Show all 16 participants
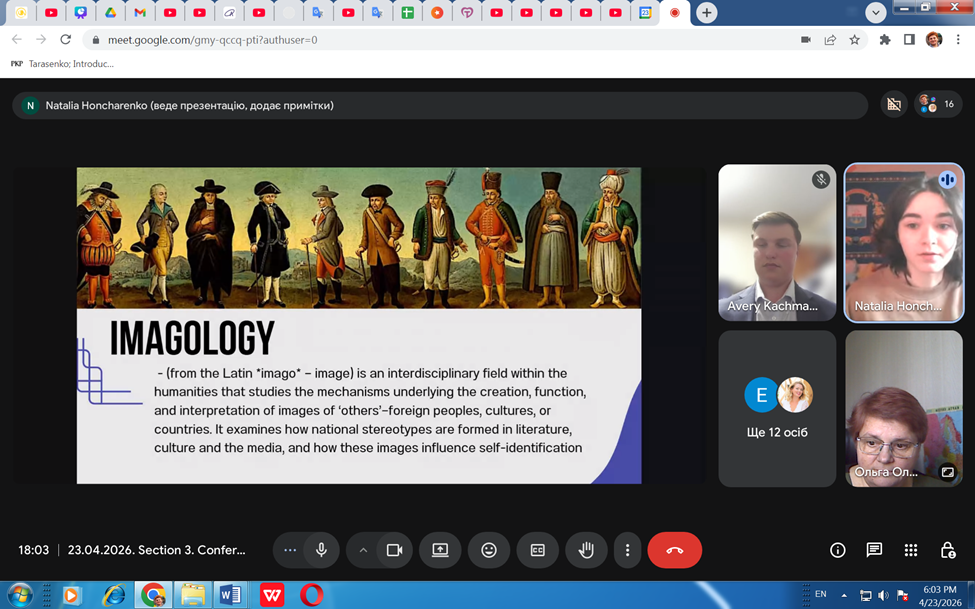This screenshot has width=975, height=609. tap(938, 105)
